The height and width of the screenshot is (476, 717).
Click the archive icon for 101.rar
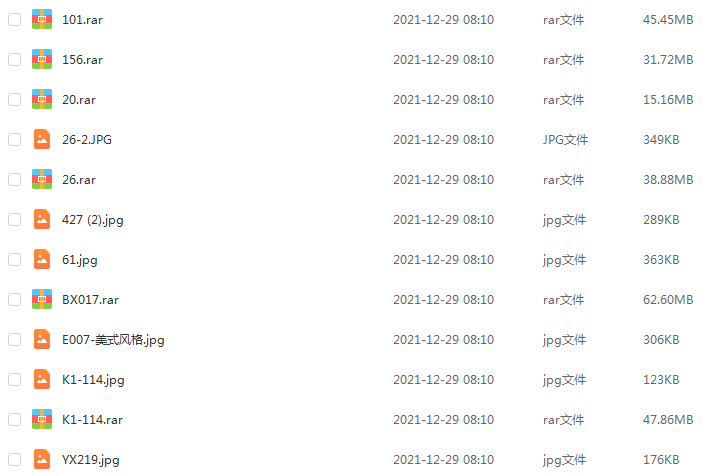point(42,19)
